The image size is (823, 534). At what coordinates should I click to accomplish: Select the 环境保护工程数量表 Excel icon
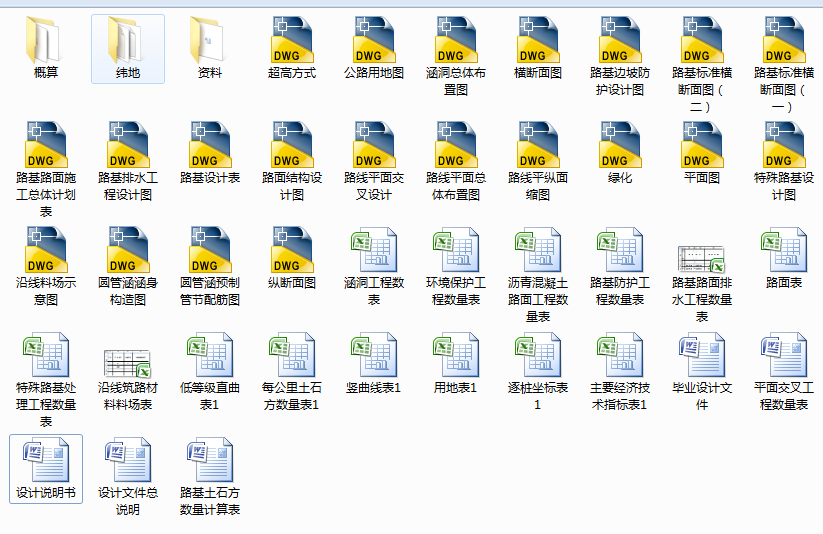(x=456, y=250)
